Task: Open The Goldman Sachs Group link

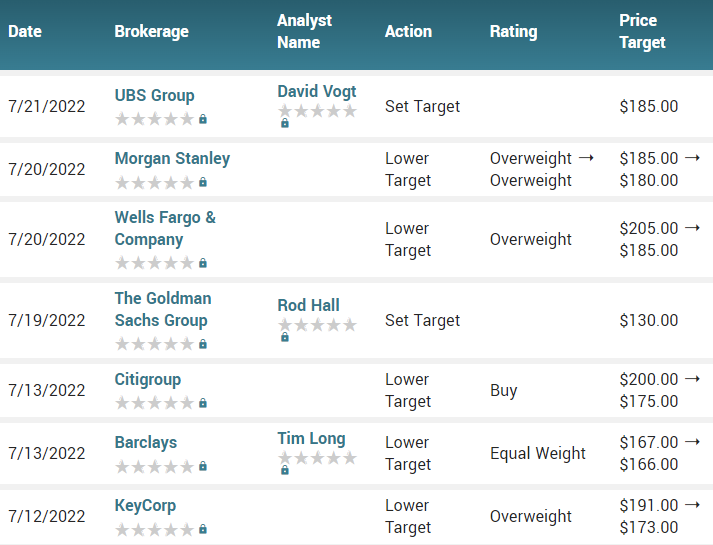Action: click(x=163, y=310)
